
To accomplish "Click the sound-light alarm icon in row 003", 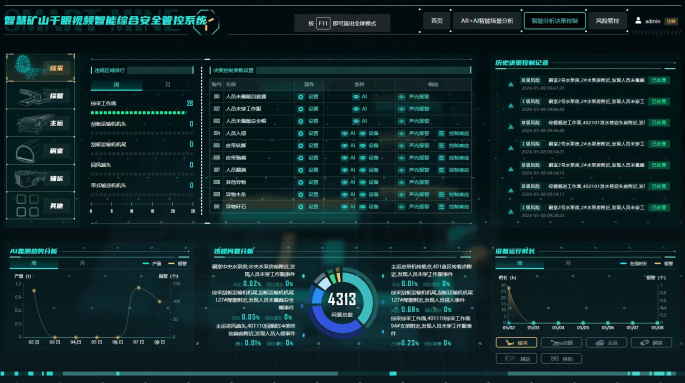I will click(x=401, y=121).
